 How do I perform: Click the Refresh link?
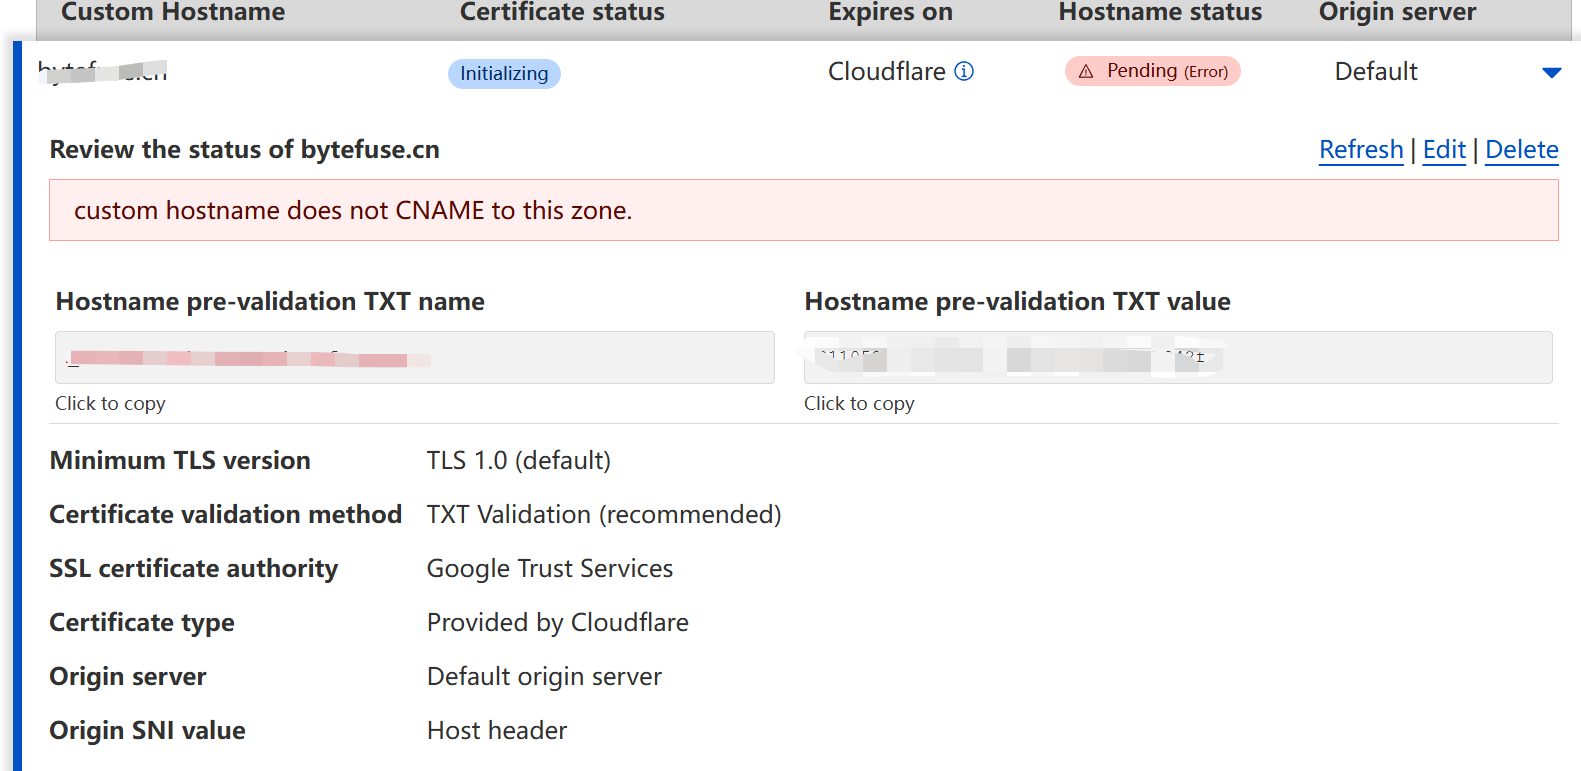pos(1361,150)
